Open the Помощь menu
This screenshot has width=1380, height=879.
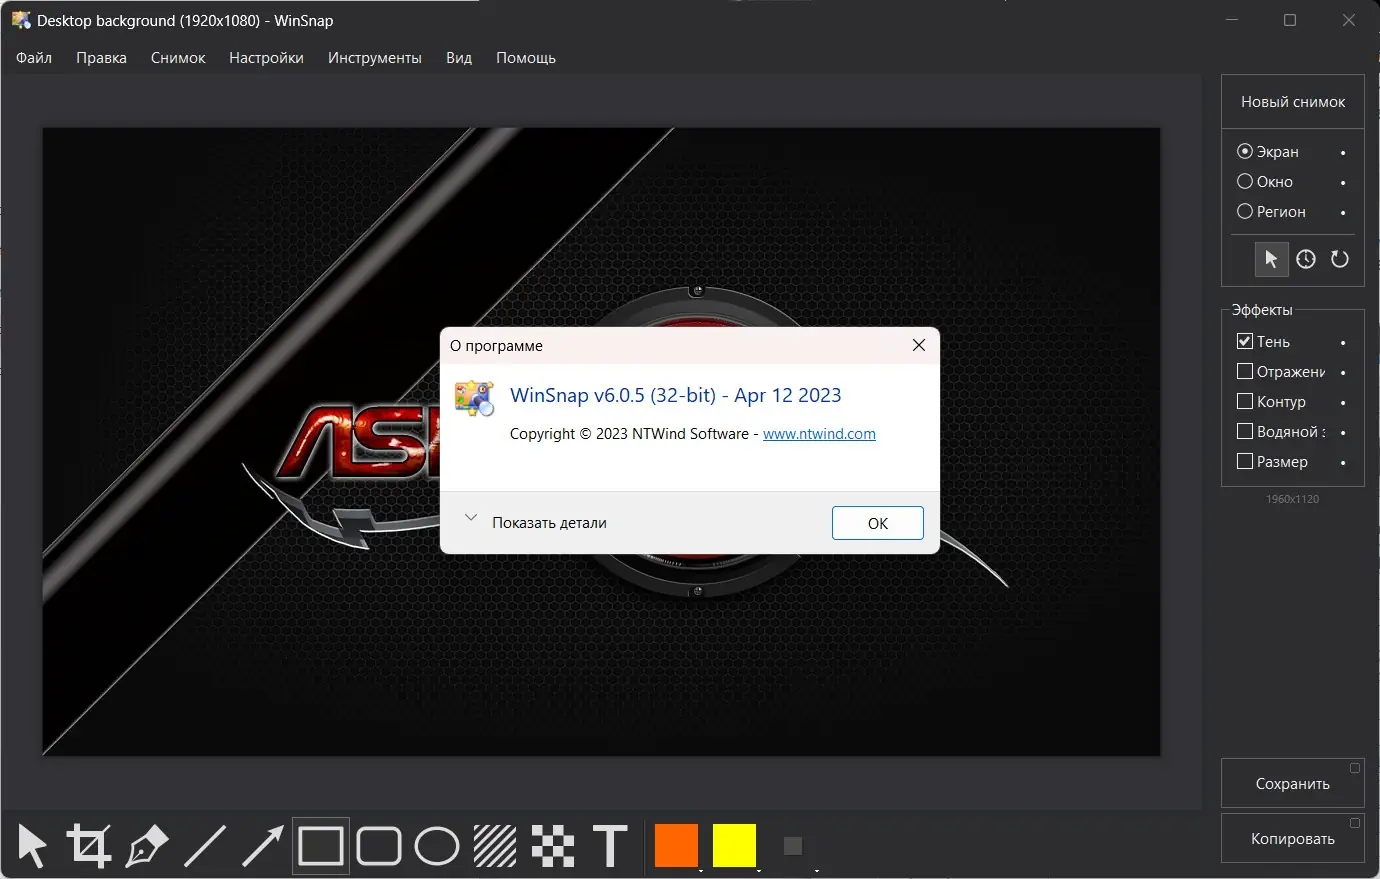[x=526, y=58]
